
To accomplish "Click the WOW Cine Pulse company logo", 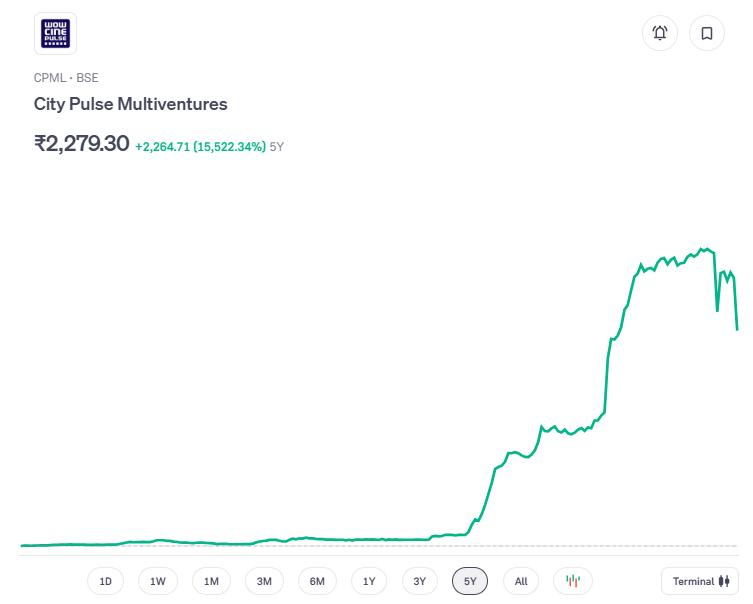I will coord(55,34).
